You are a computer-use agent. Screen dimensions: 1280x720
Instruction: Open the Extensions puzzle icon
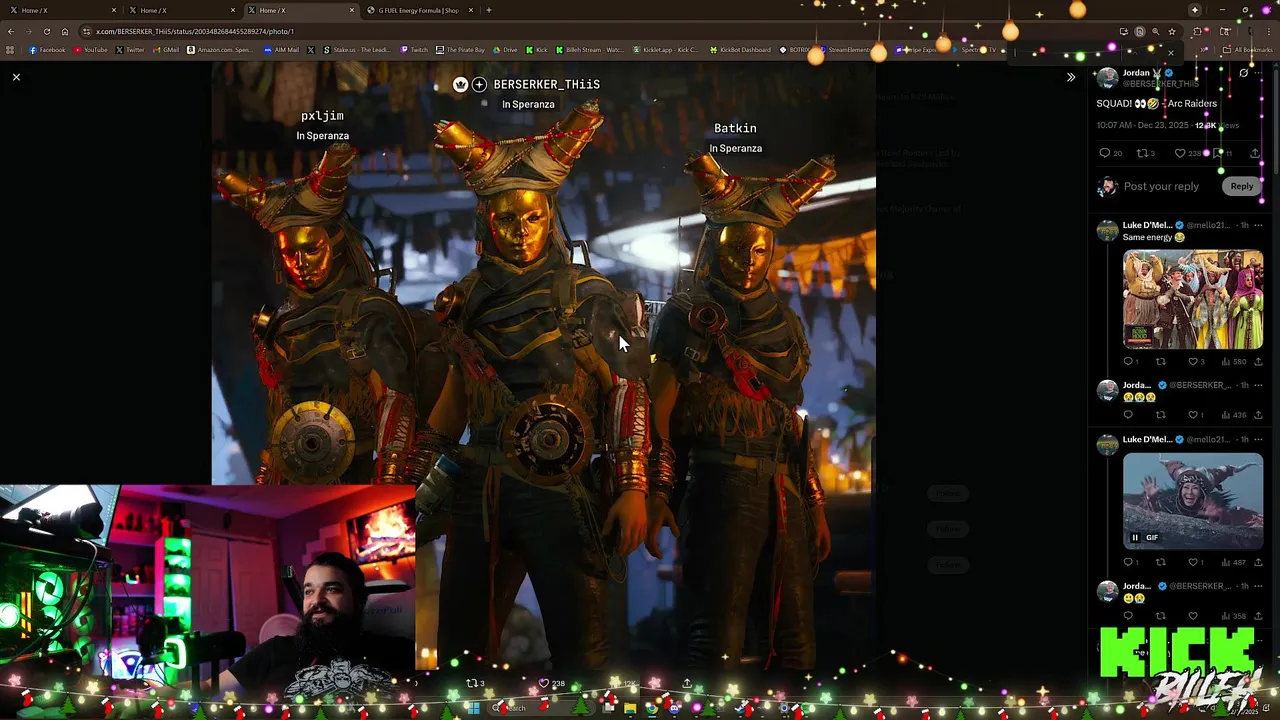click(1197, 31)
